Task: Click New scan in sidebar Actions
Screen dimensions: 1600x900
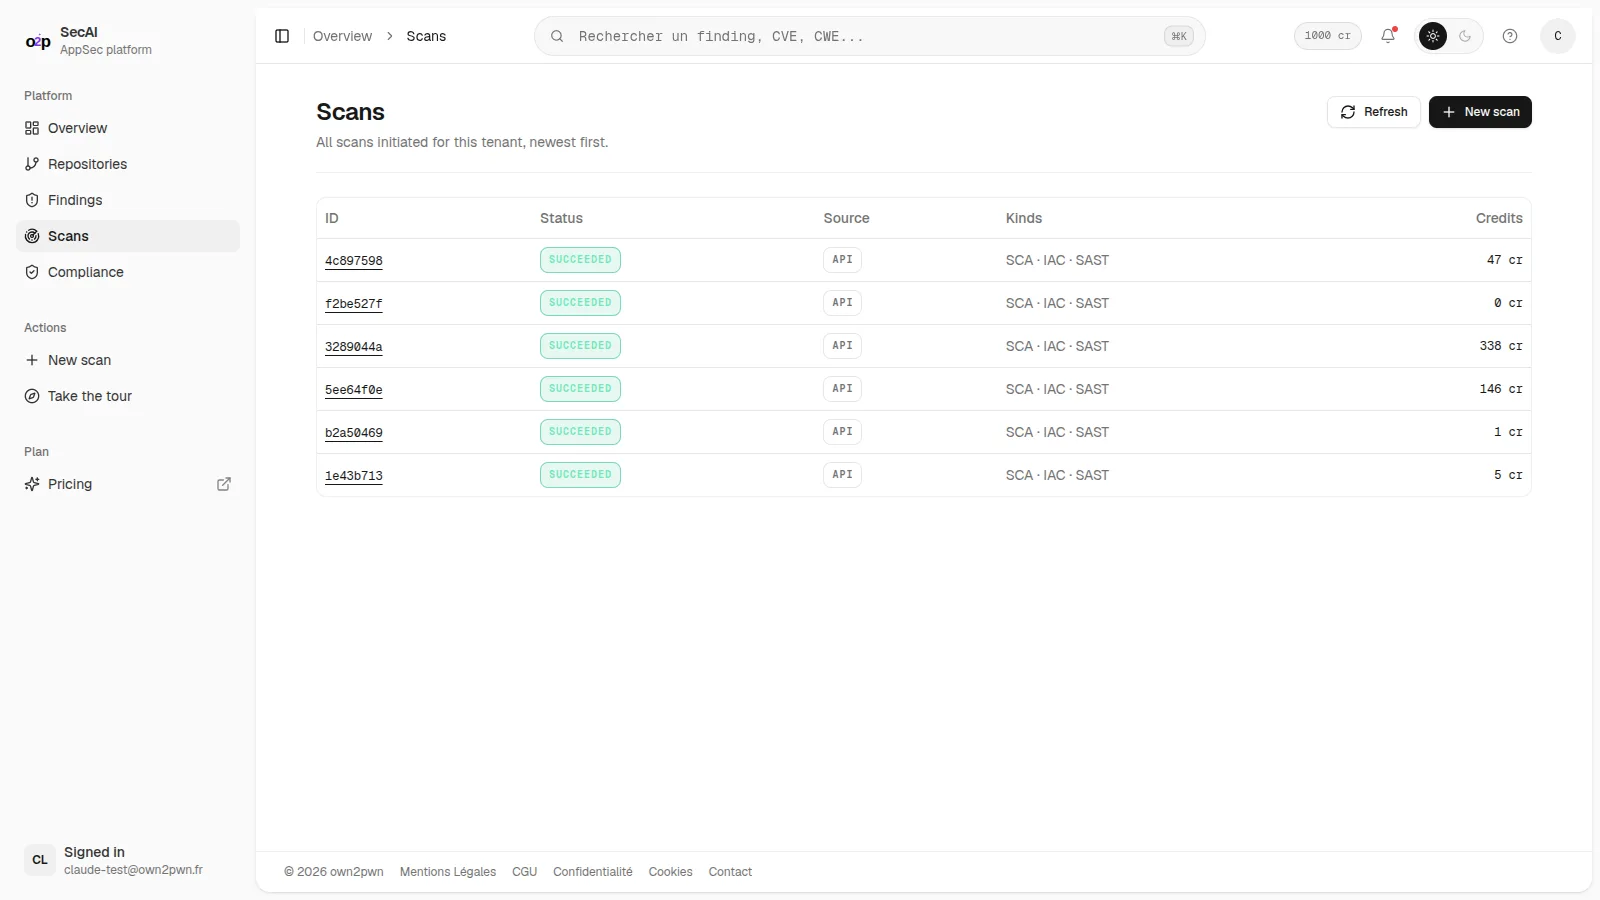Action: point(128,360)
